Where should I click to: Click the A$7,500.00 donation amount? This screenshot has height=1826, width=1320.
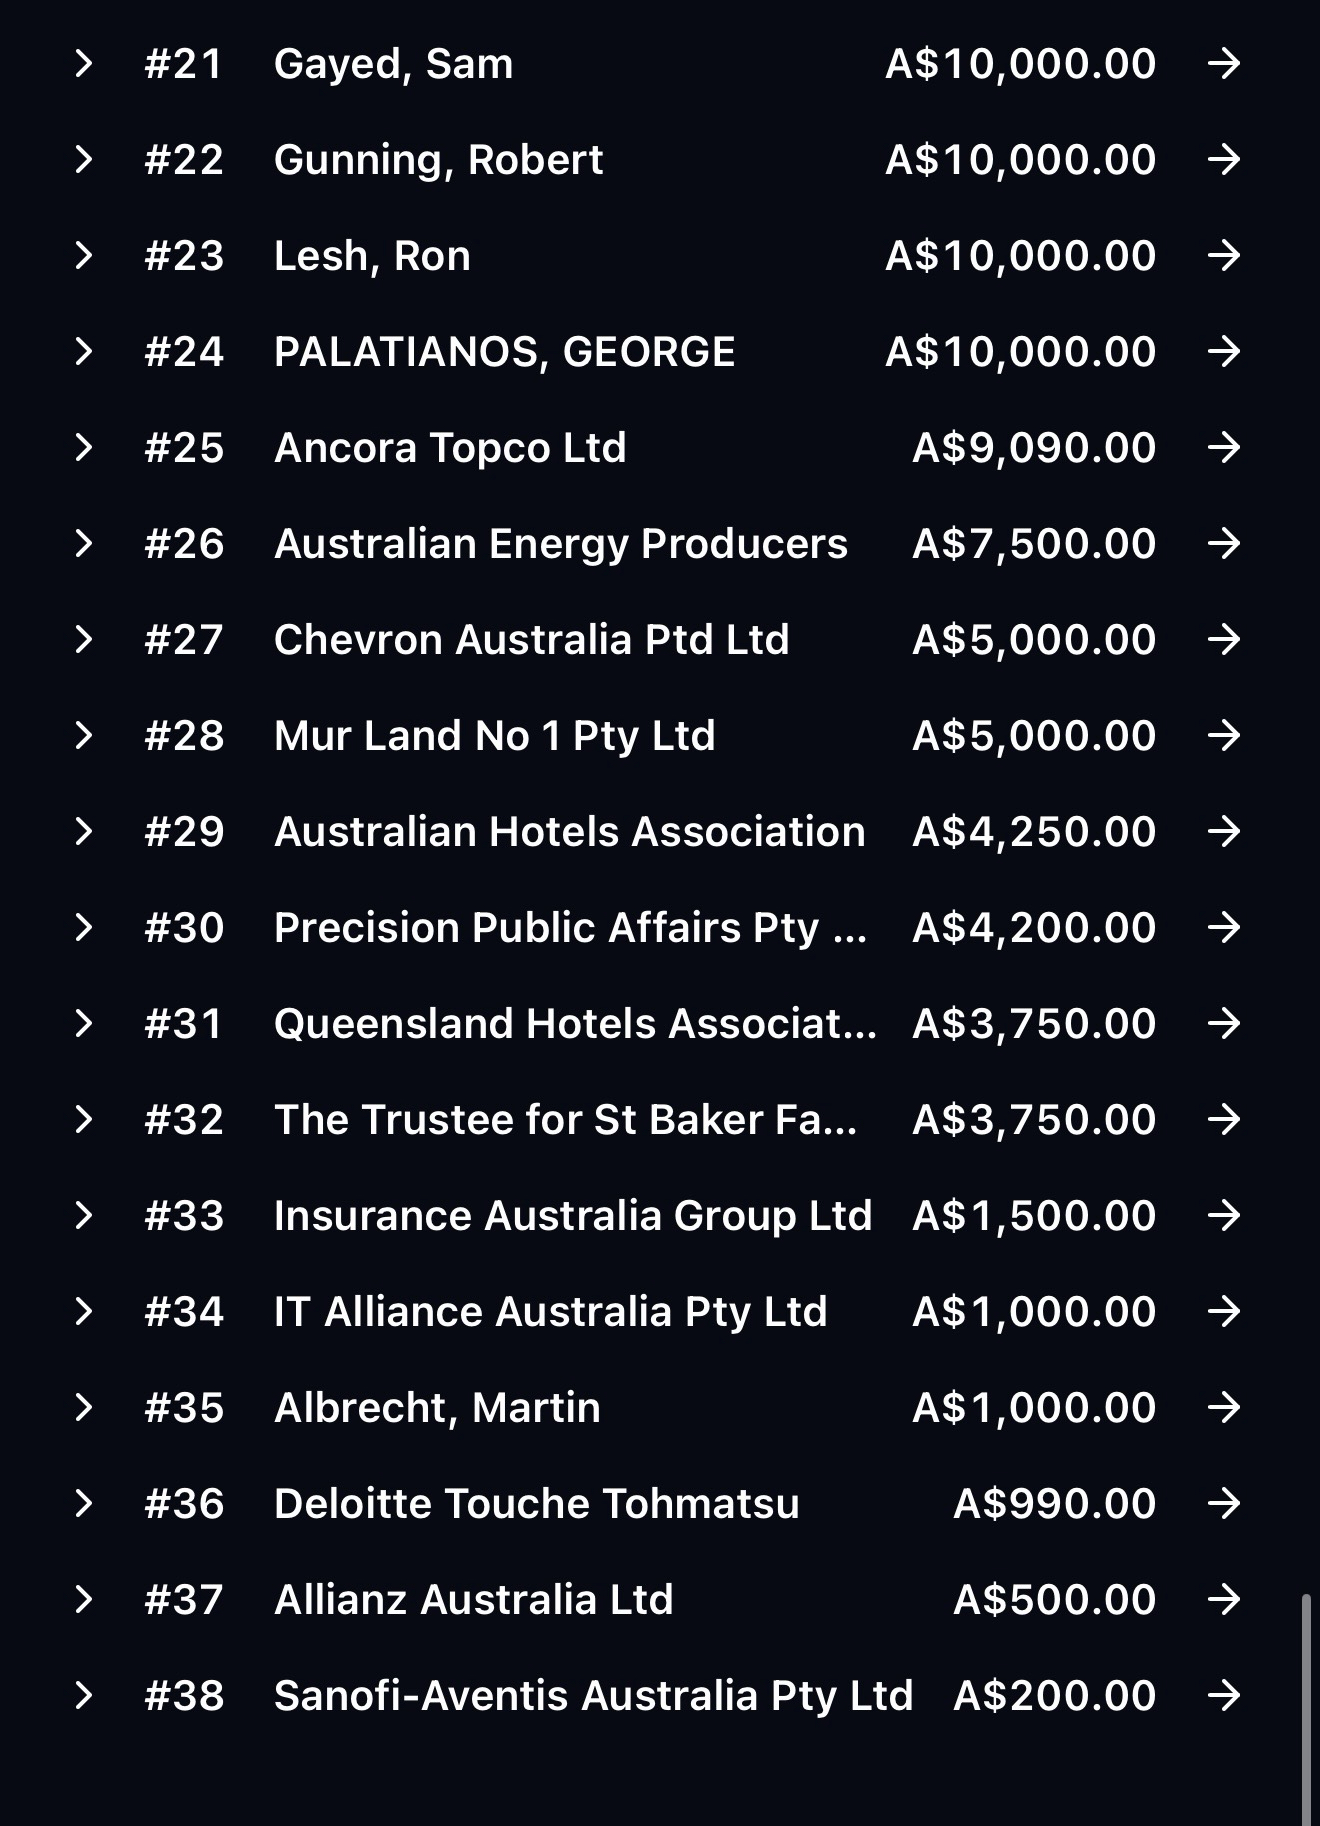tap(1034, 544)
